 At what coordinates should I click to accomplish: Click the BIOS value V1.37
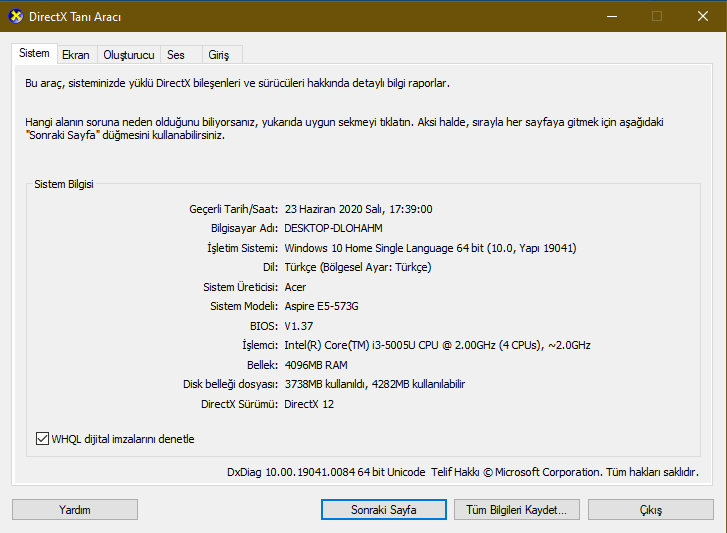click(299, 326)
